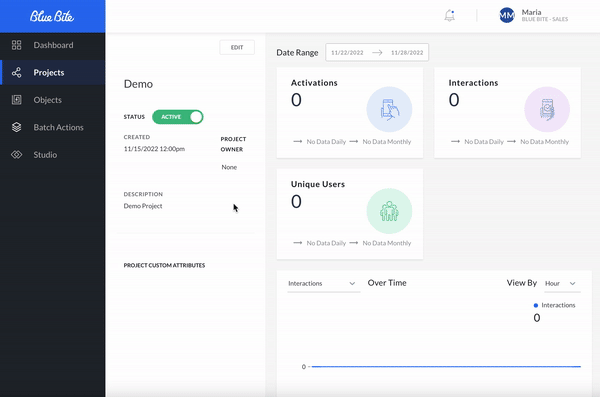Screen dimensions: 600x397
Task: Open the Interactions metric dropdown
Action: 323,283
